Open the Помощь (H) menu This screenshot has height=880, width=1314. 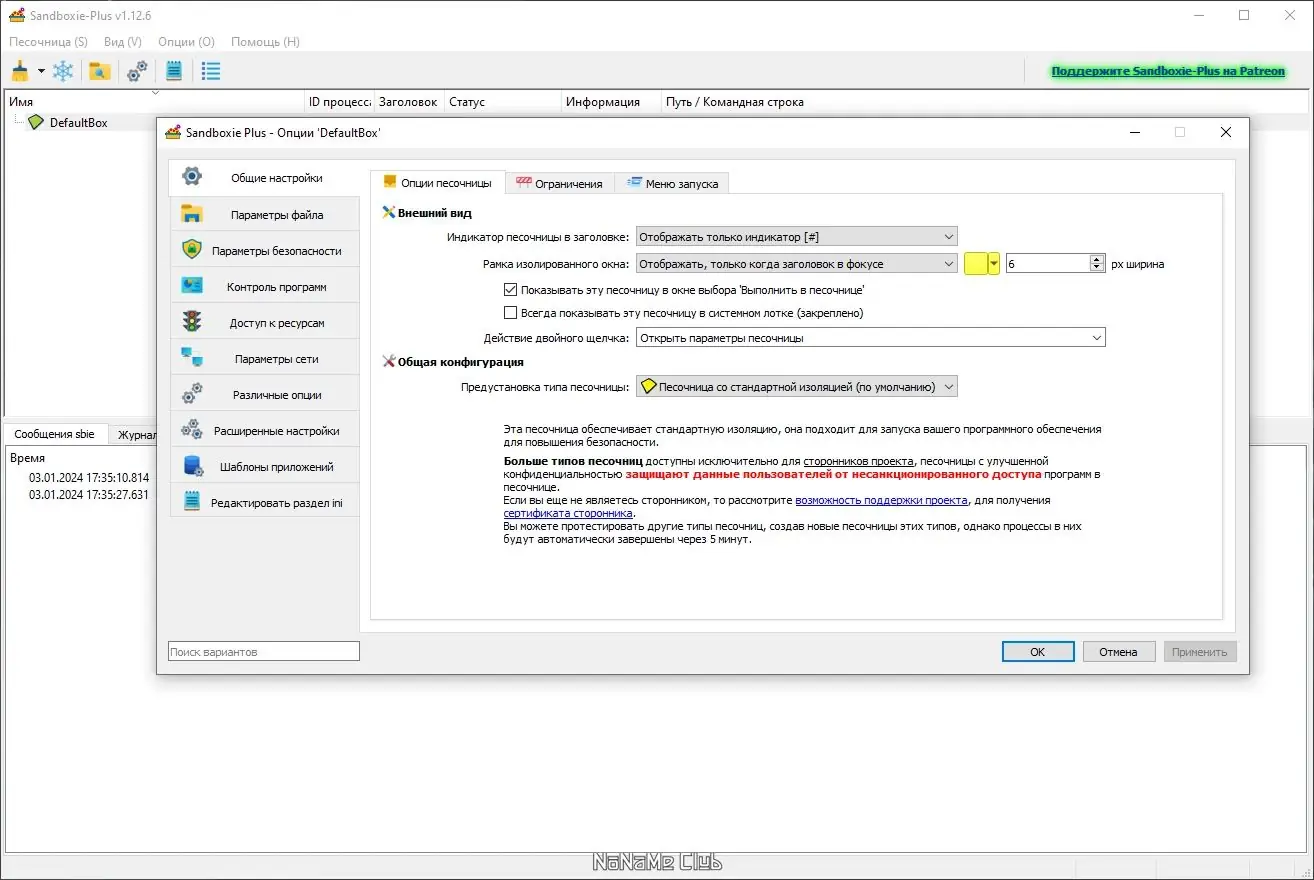coord(265,42)
